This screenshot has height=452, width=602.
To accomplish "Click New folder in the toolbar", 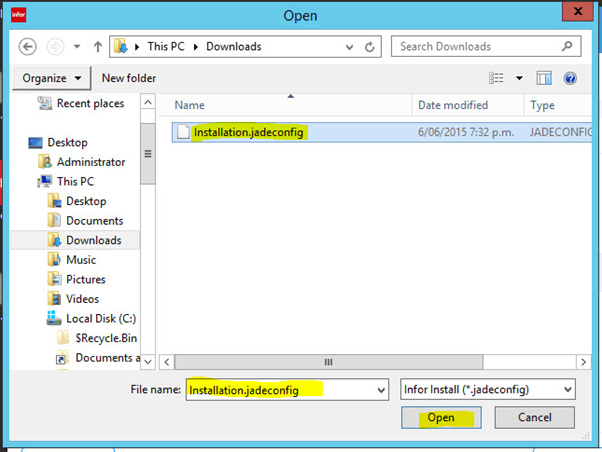I will tap(129, 78).
